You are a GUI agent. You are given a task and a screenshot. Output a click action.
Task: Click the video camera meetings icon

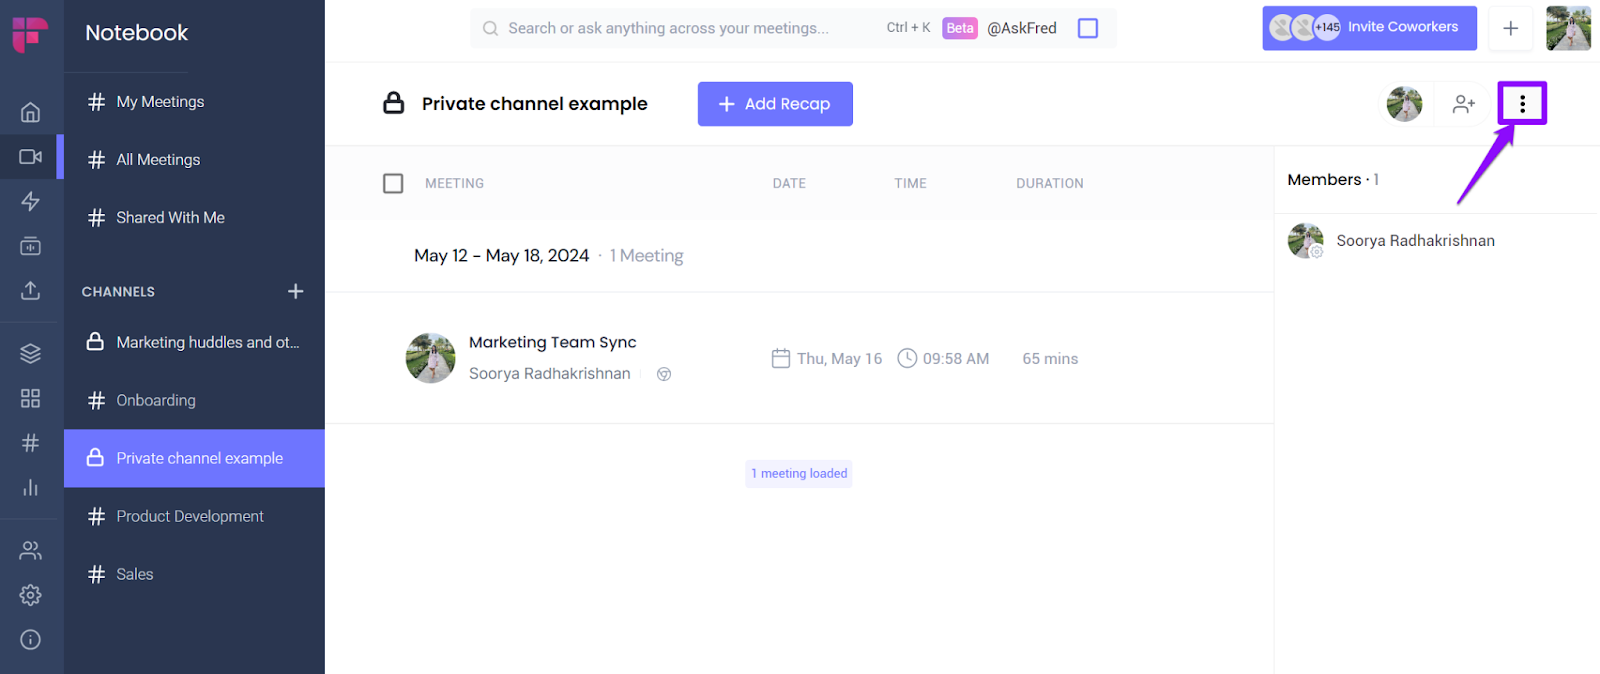pos(31,157)
